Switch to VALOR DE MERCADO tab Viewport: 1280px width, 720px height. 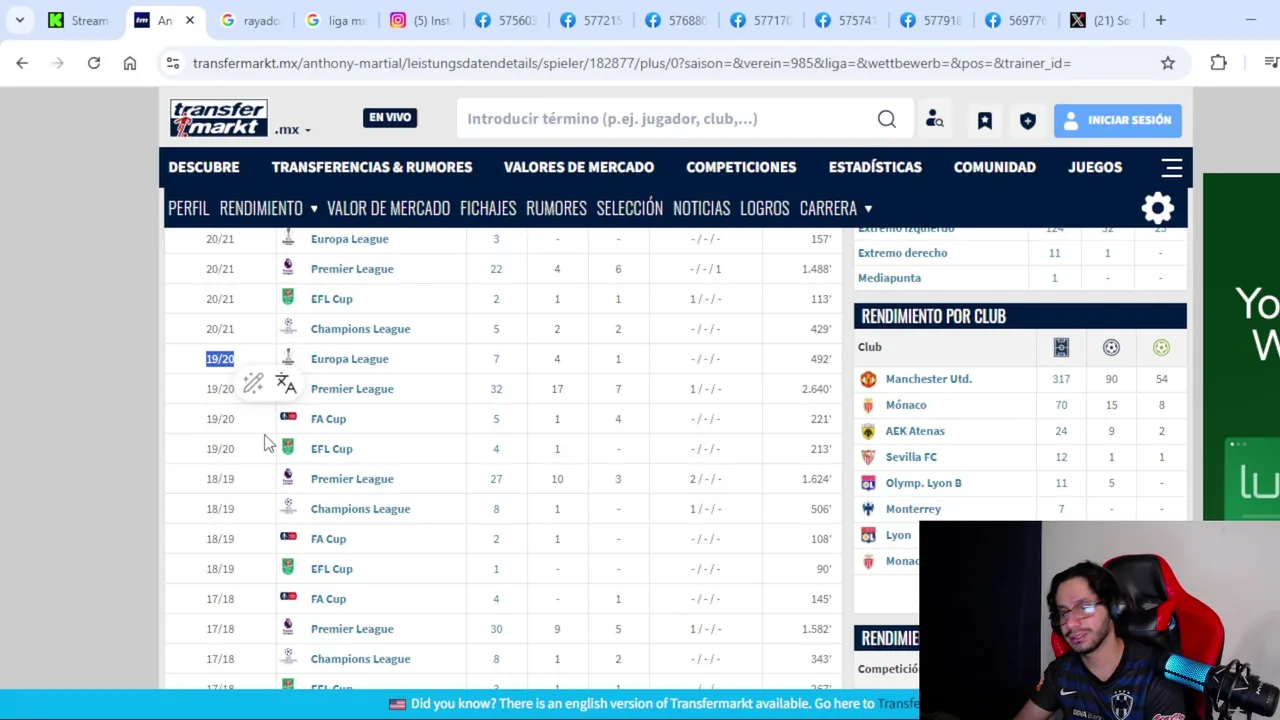click(388, 208)
